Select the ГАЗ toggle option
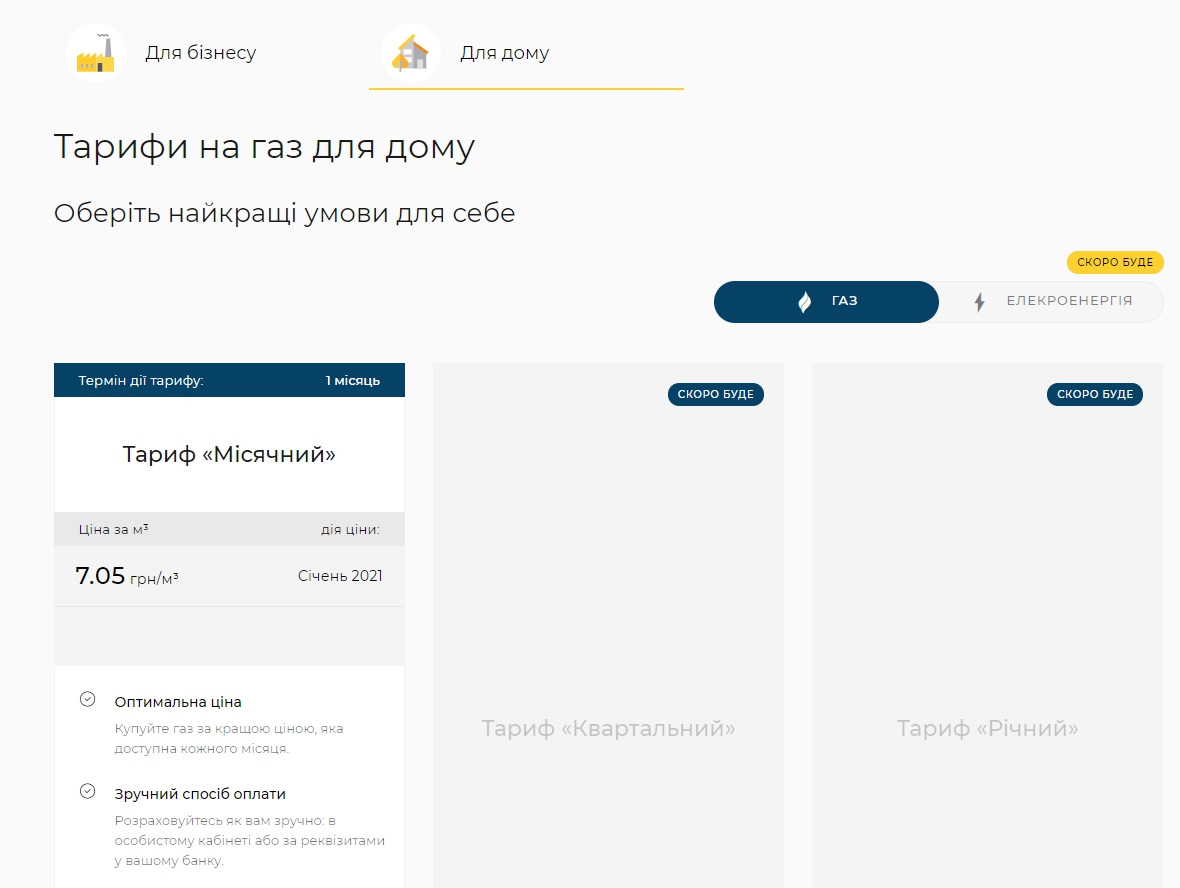This screenshot has width=1180, height=888. [x=826, y=302]
